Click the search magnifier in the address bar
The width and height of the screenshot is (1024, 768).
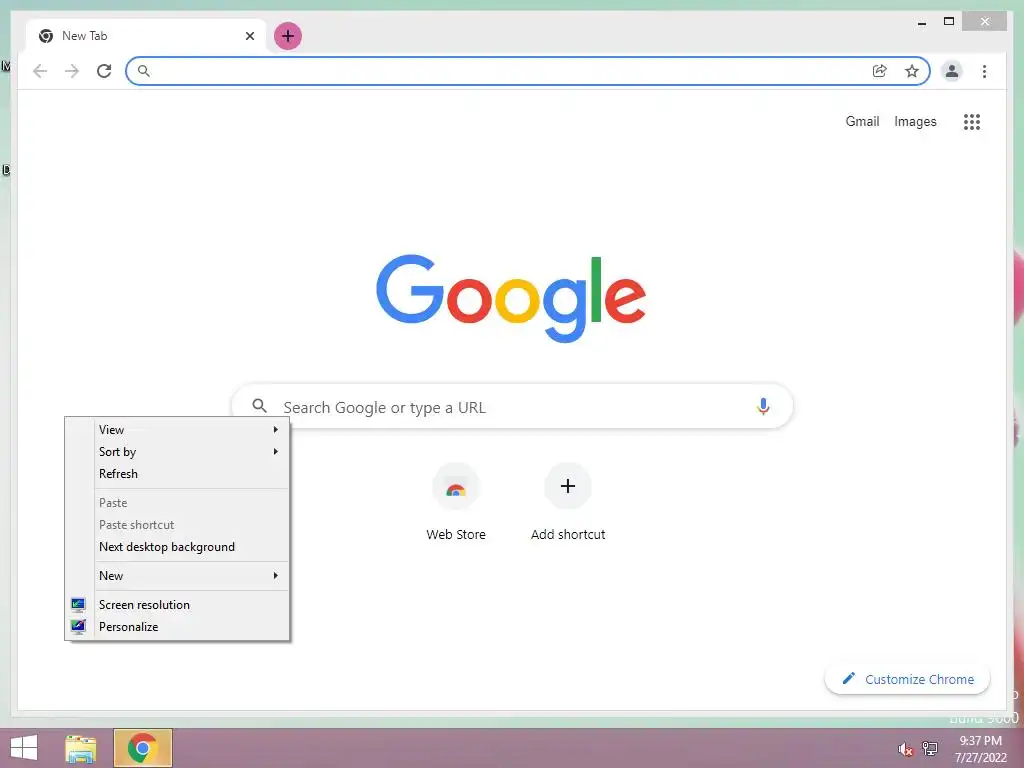(x=144, y=71)
